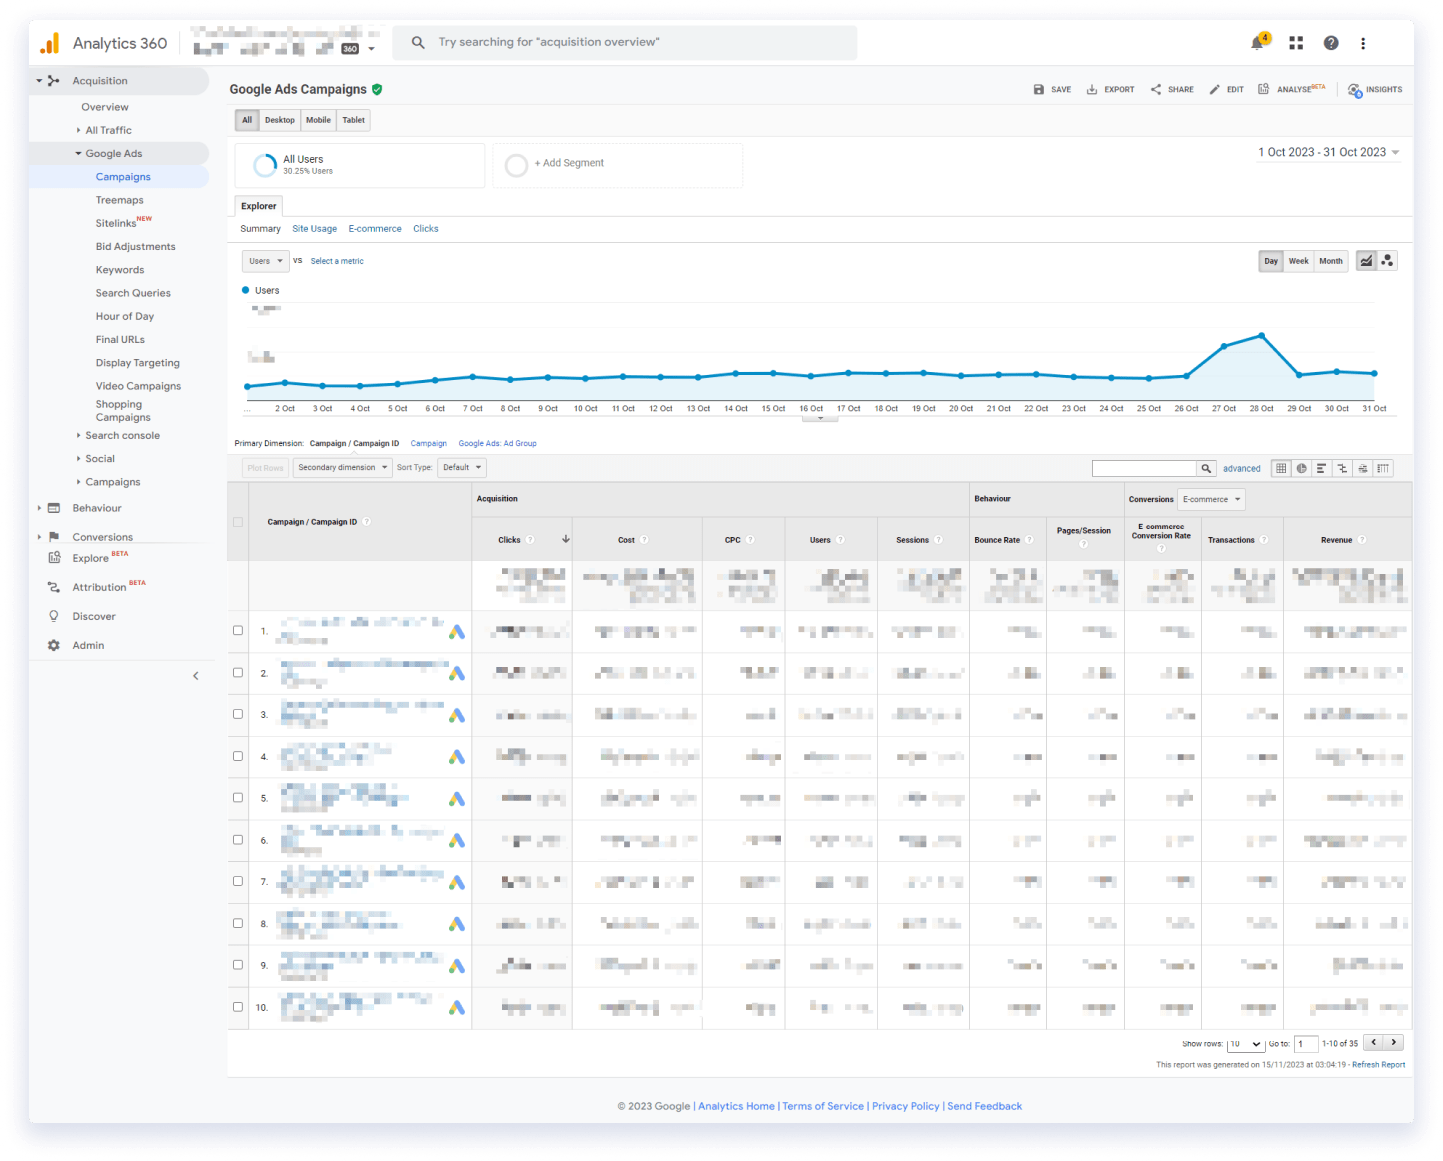Collapse the Google Ads sidebar group
The image size is (1443, 1161).
pyautogui.click(x=79, y=153)
